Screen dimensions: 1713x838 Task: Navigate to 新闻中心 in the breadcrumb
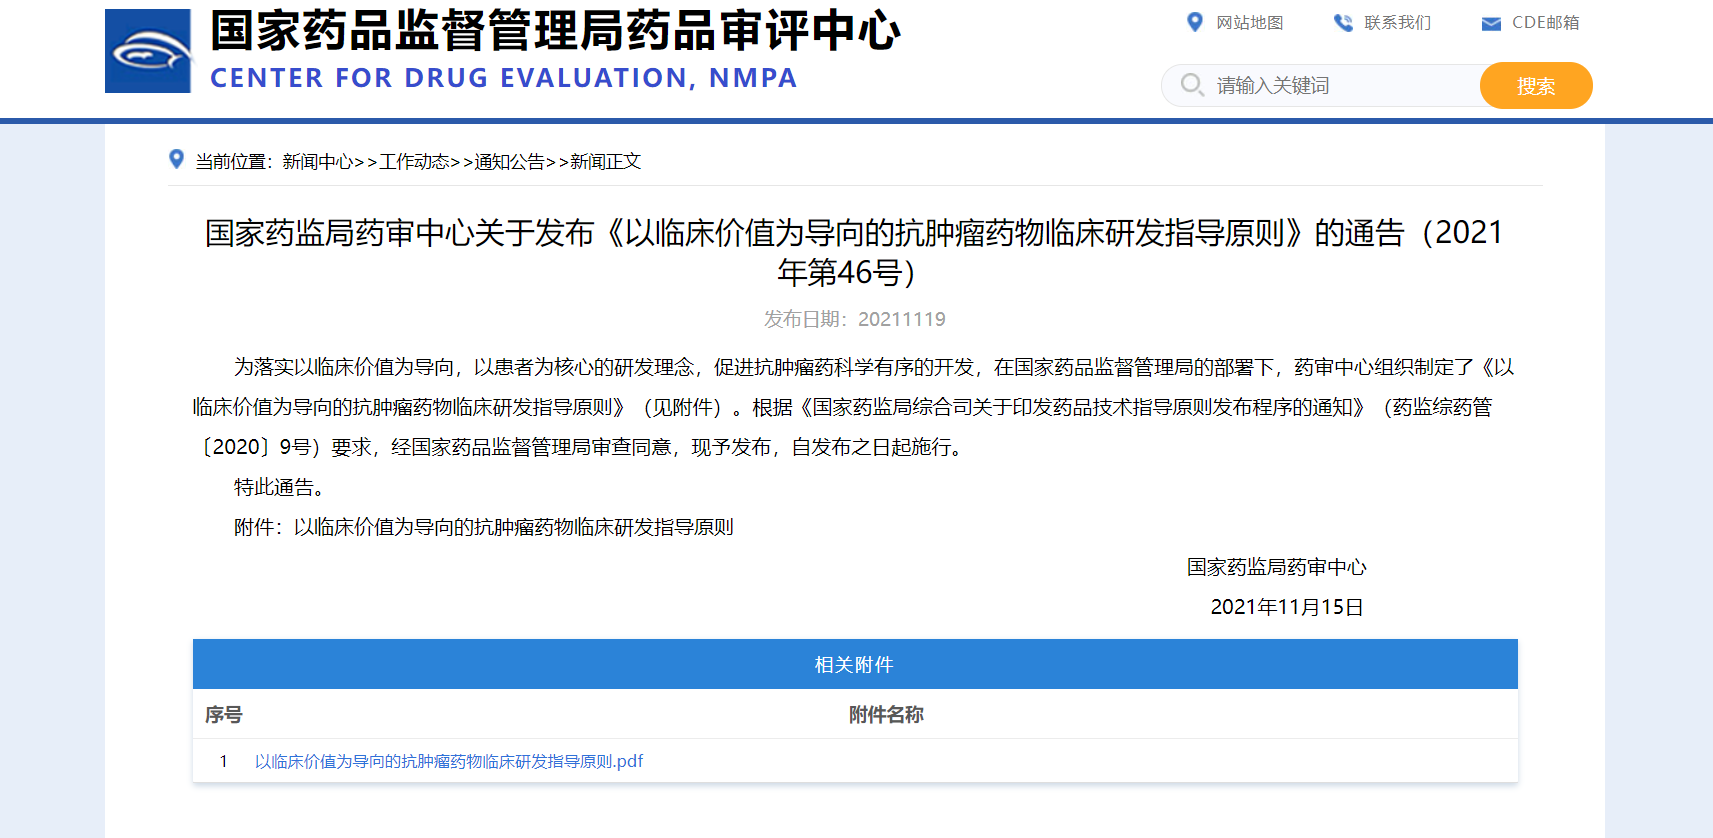317,162
